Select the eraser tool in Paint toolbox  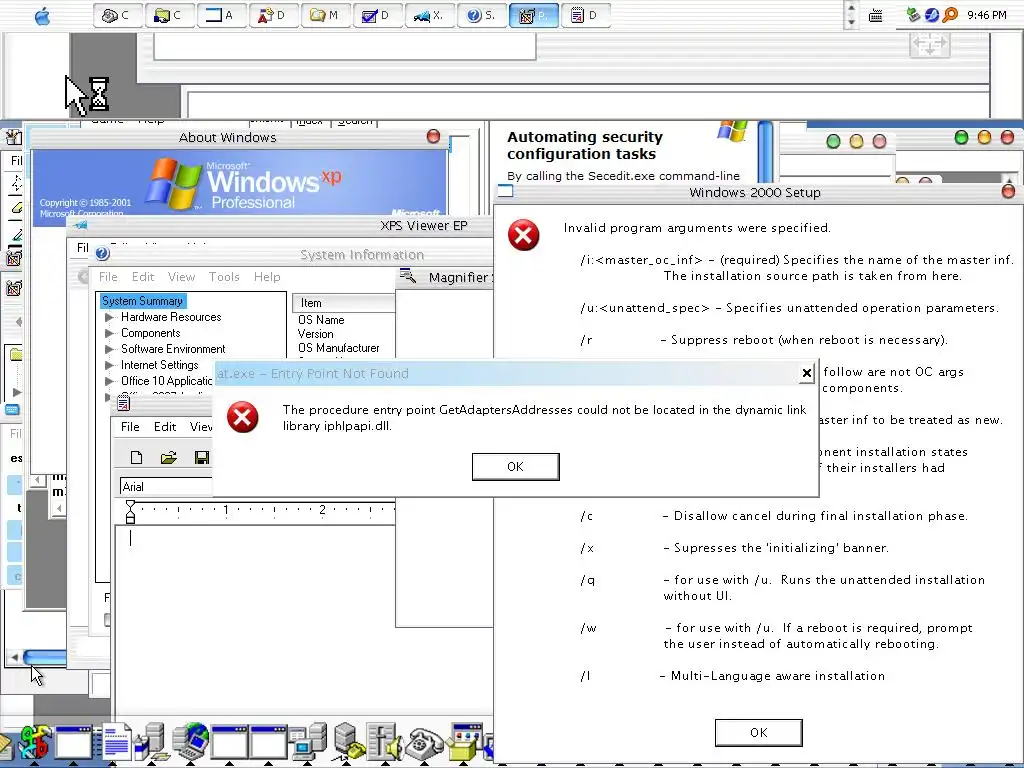tap(15, 208)
